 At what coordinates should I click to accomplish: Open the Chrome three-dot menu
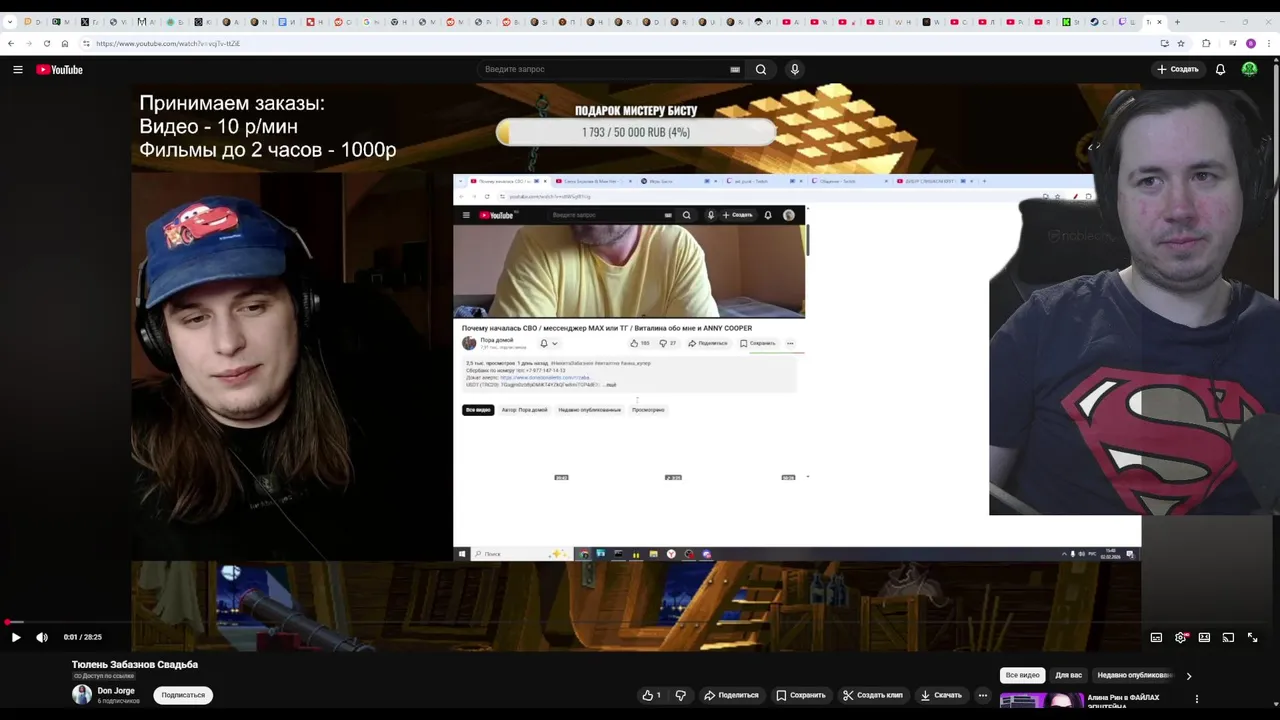tap(1269, 43)
